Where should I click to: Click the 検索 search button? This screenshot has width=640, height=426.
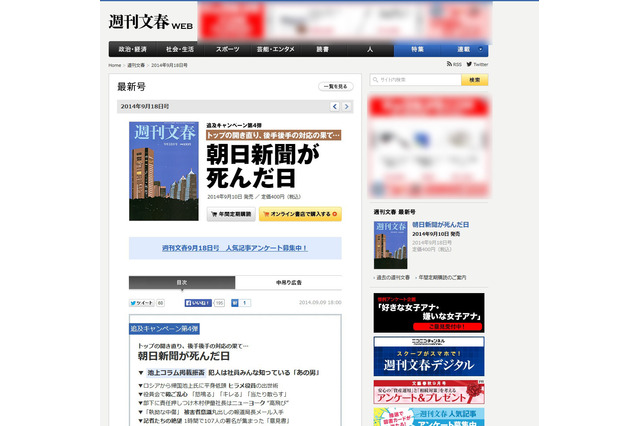(475, 80)
